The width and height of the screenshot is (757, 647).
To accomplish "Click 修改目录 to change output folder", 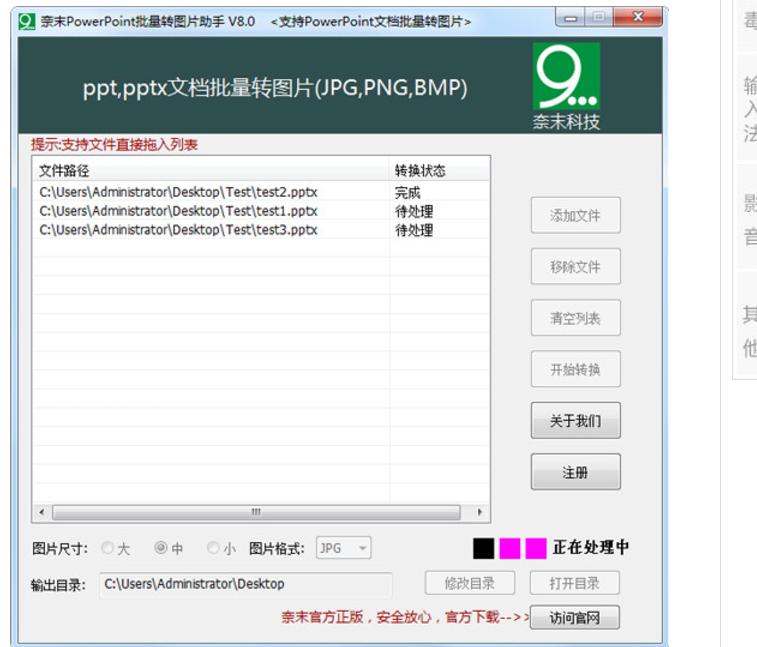I will [x=469, y=583].
